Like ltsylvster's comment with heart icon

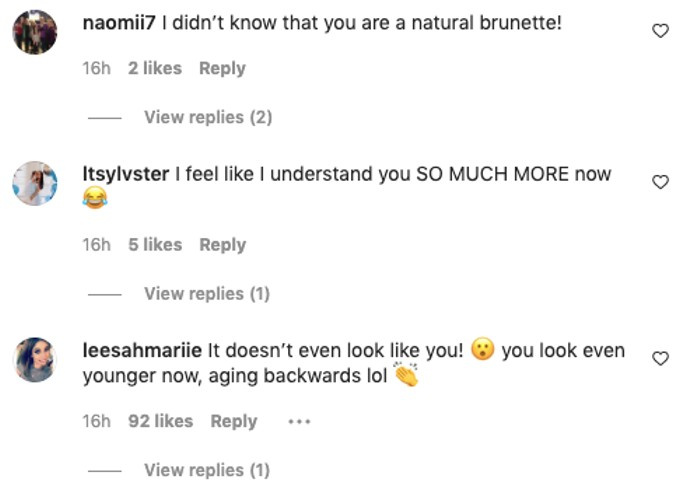point(660,182)
